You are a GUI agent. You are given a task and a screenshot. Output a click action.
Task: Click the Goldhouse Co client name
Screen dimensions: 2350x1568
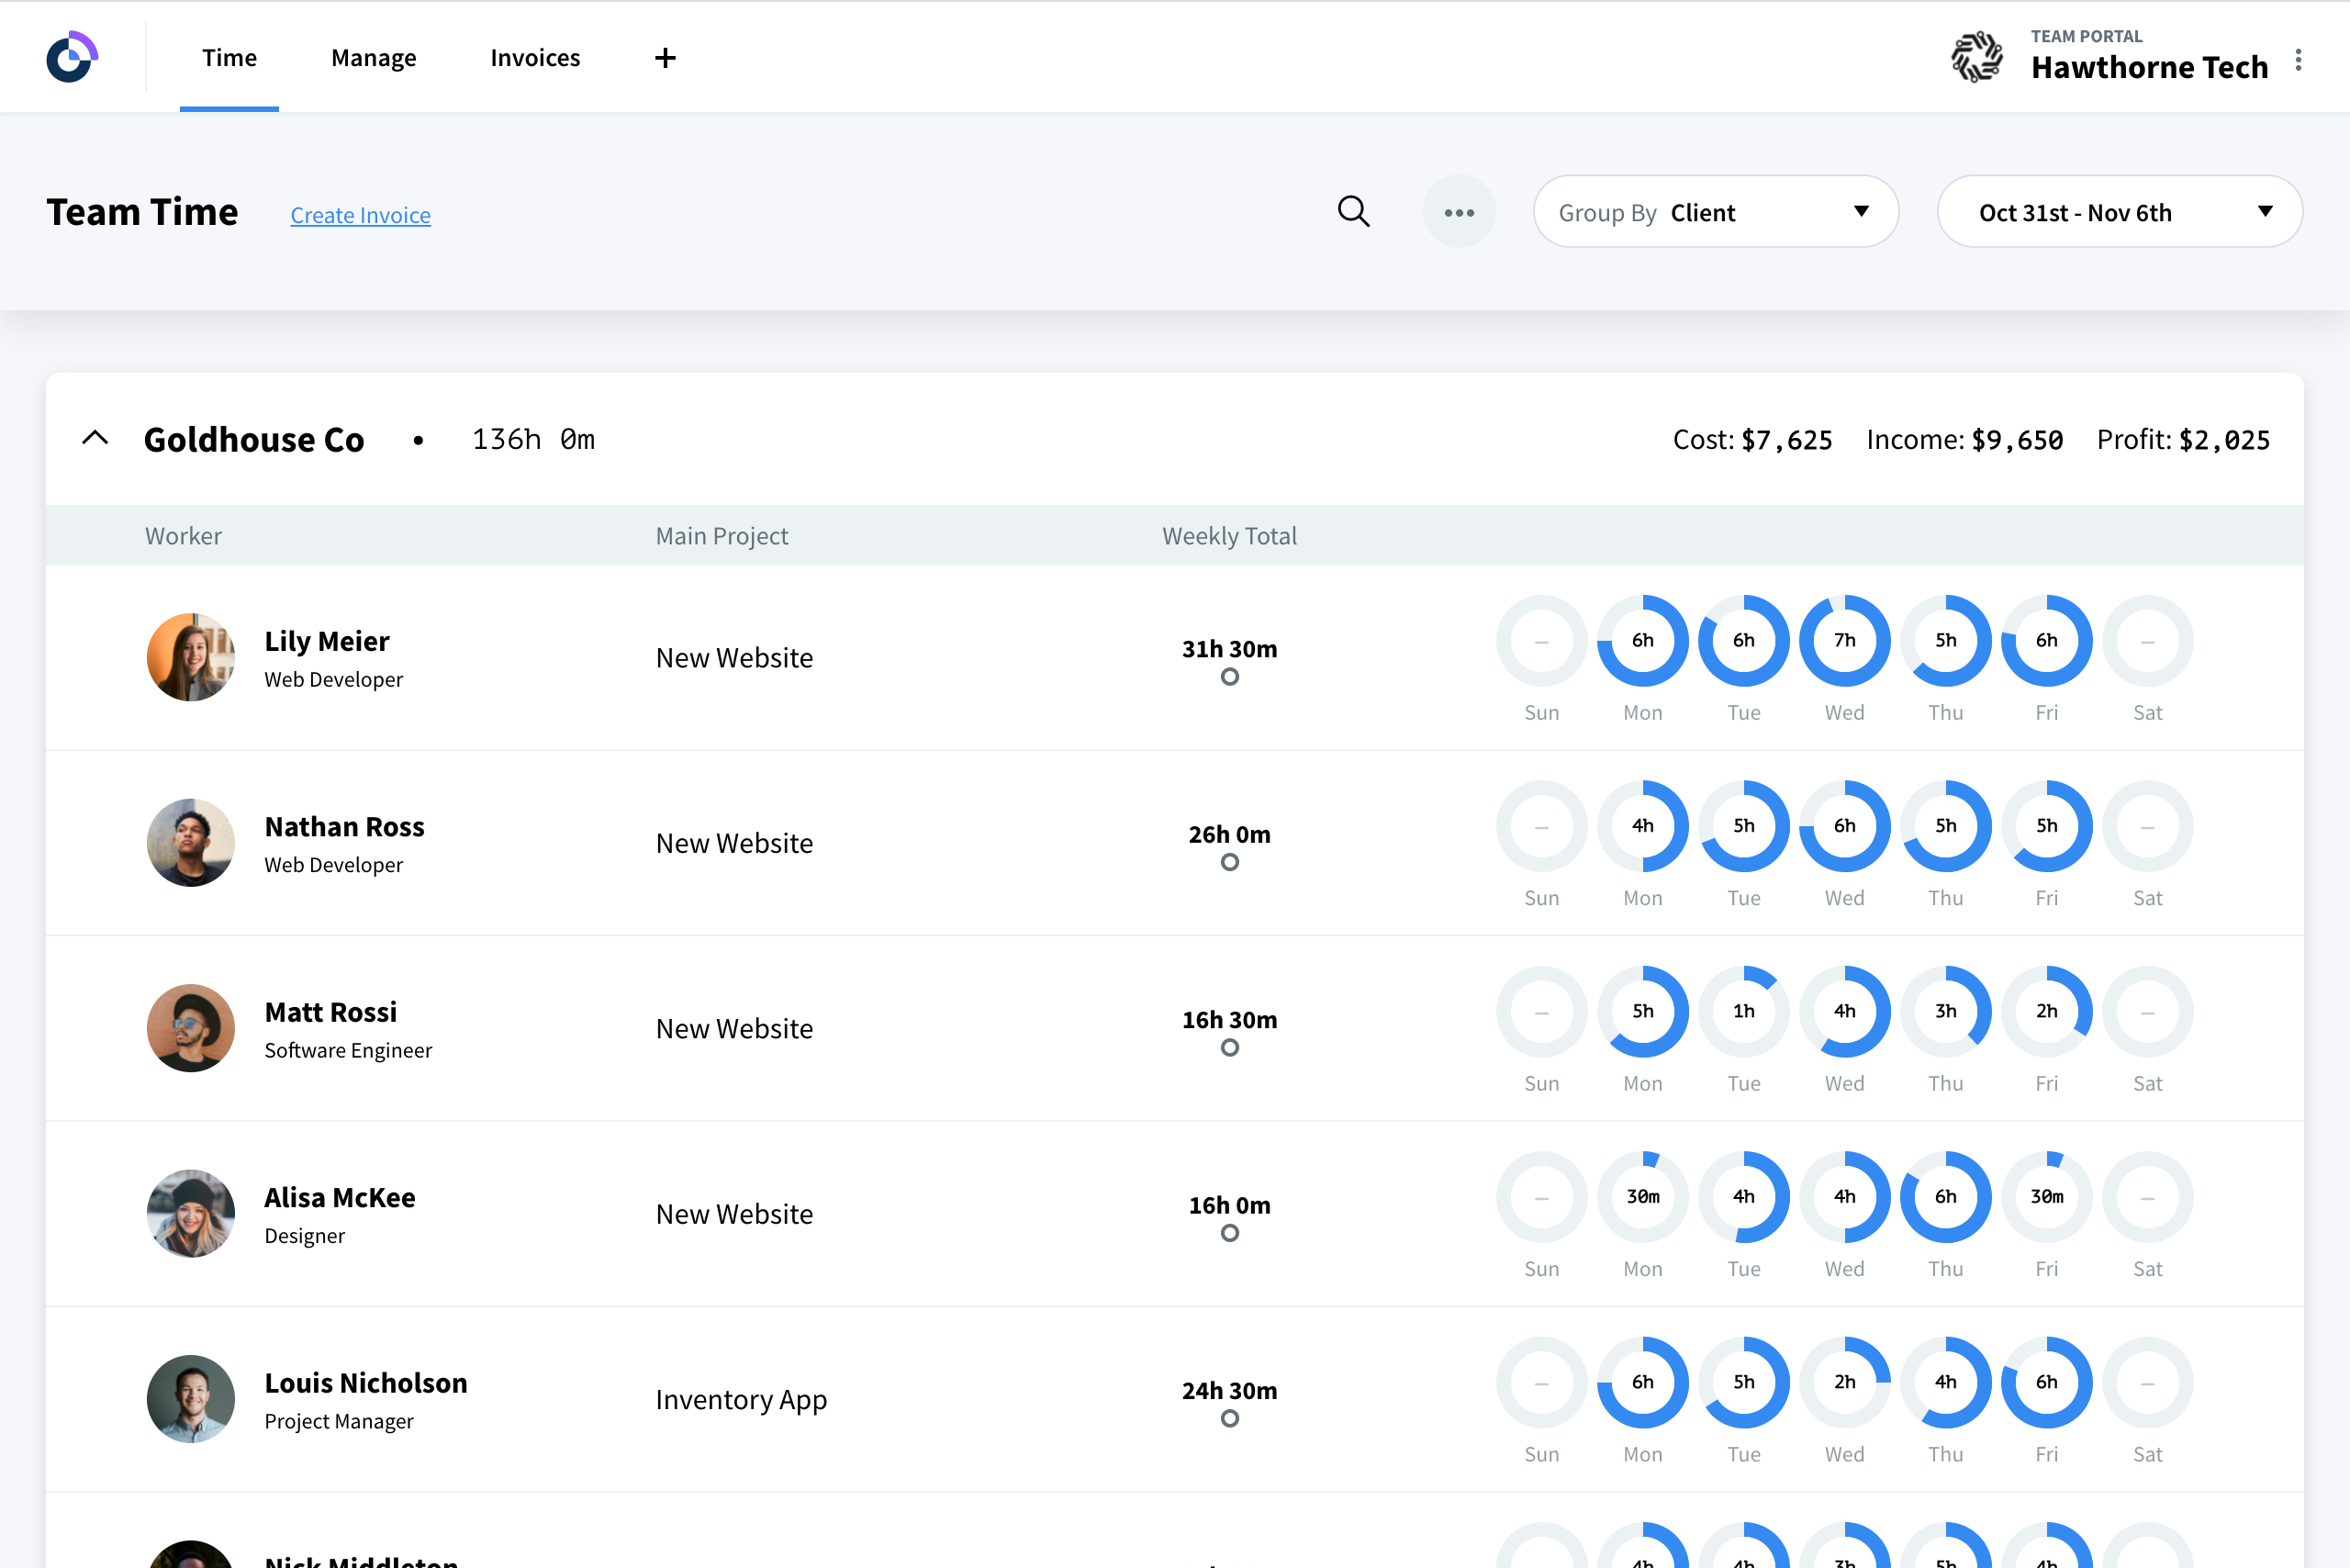point(254,439)
